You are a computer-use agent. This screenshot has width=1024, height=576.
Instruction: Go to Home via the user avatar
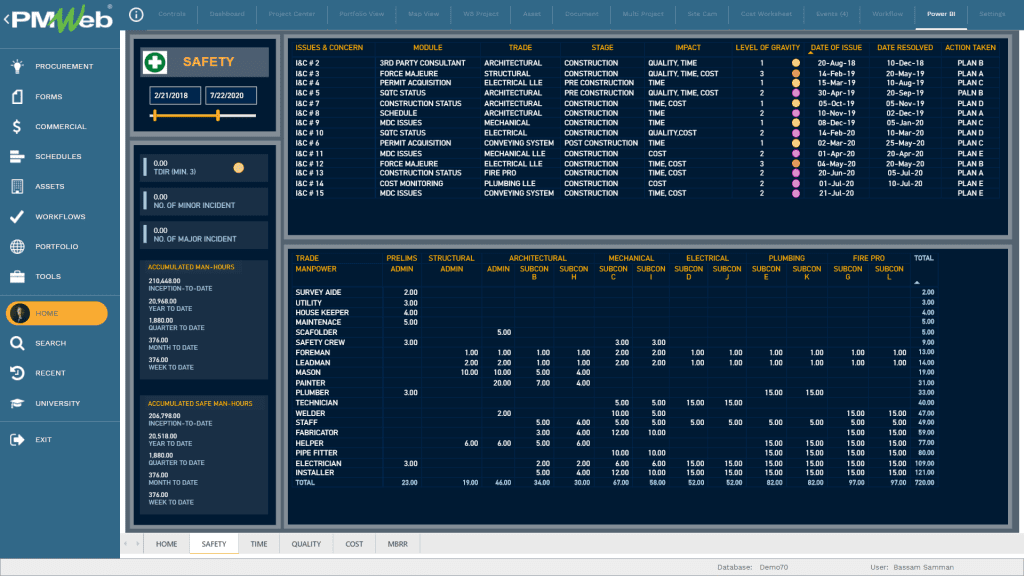(20, 313)
